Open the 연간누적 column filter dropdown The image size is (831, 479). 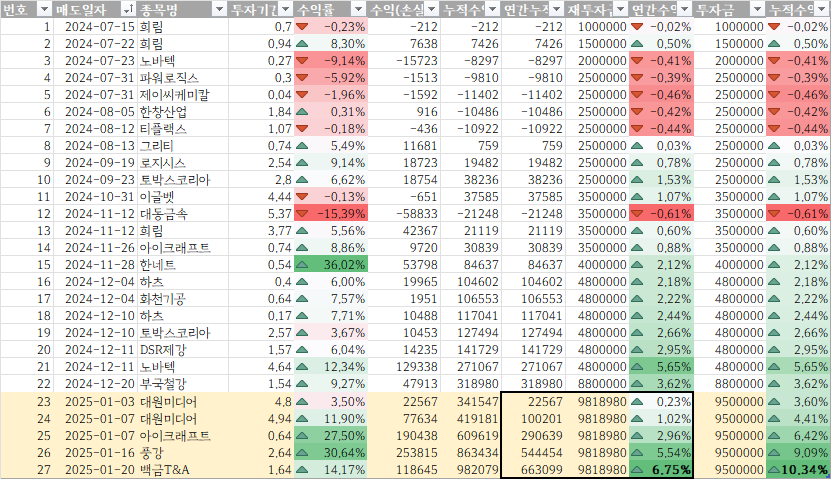click(x=556, y=9)
